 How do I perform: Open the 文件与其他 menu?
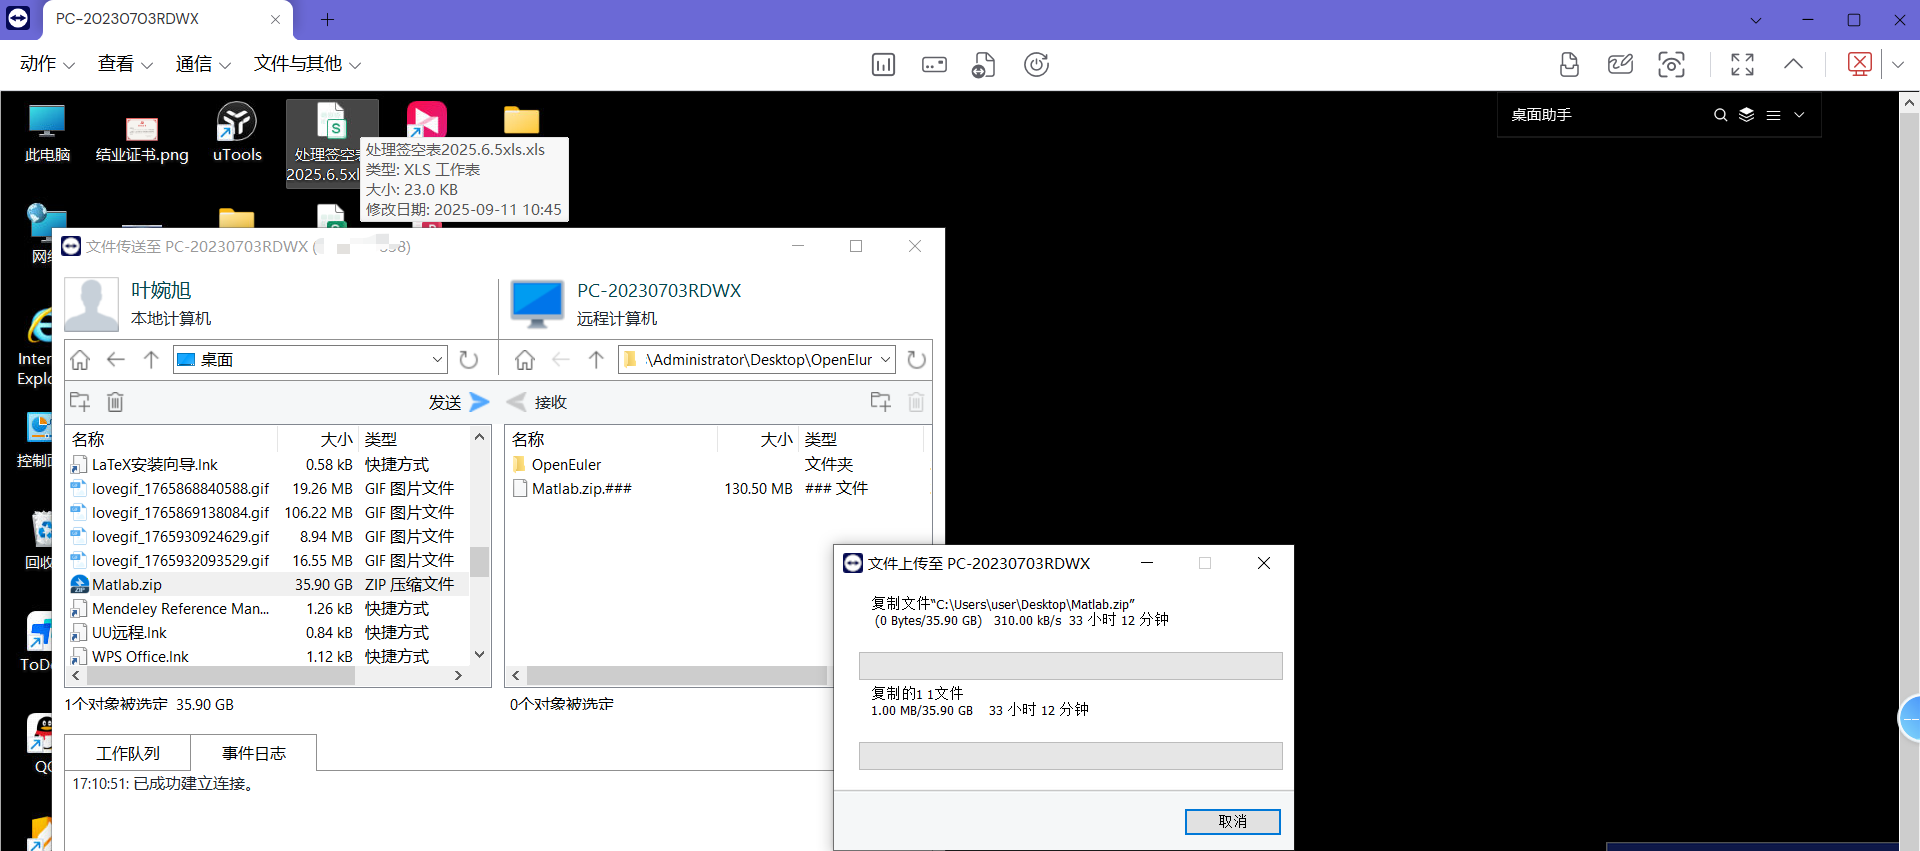pyautogui.click(x=306, y=64)
